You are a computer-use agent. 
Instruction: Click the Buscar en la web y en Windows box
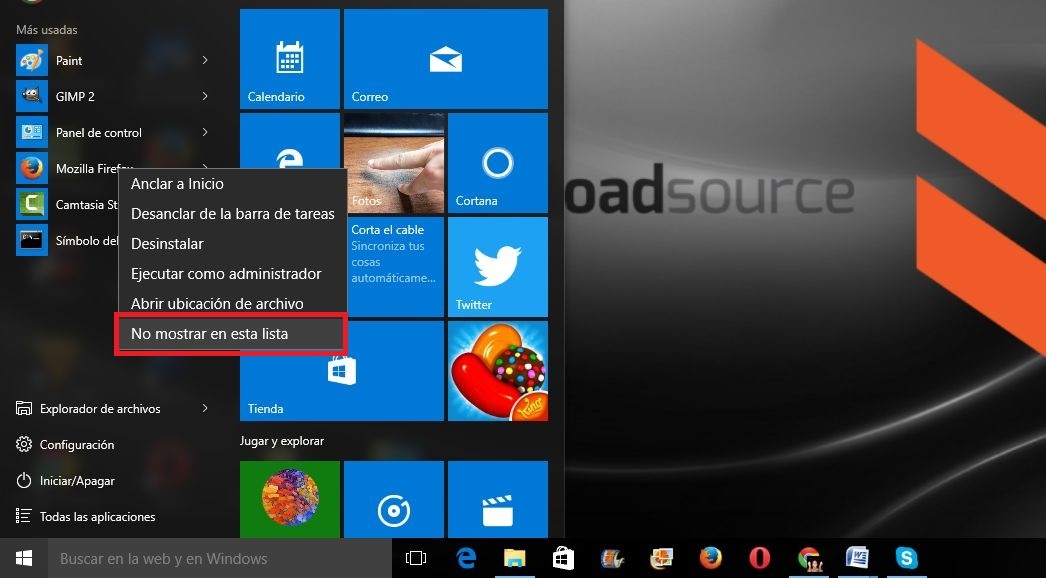[219, 559]
